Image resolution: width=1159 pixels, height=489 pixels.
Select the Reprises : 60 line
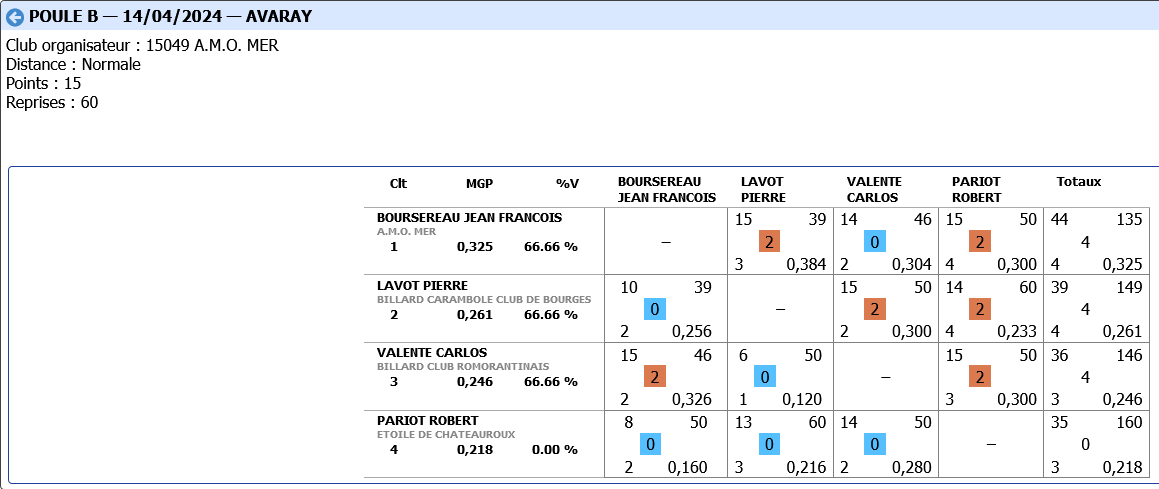[52, 103]
